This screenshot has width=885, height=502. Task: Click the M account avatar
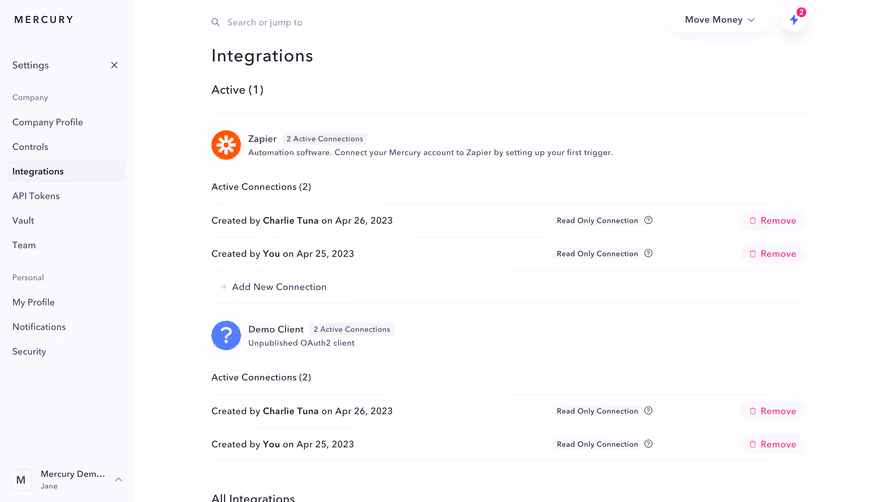21,480
